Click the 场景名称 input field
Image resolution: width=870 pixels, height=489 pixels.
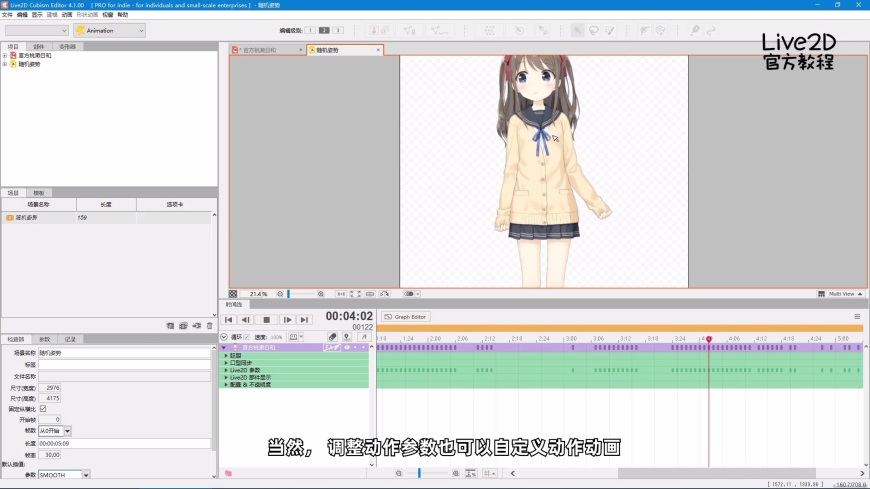pos(124,353)
